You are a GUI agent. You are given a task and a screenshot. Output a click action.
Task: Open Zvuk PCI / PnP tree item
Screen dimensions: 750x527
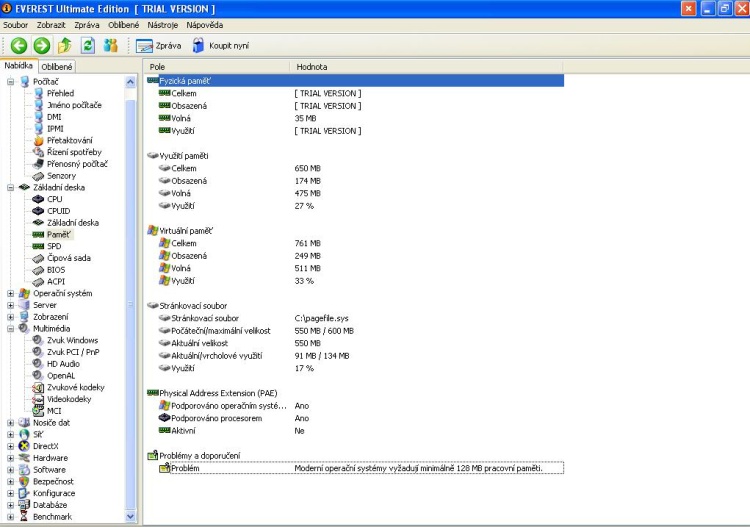[73, 352]
